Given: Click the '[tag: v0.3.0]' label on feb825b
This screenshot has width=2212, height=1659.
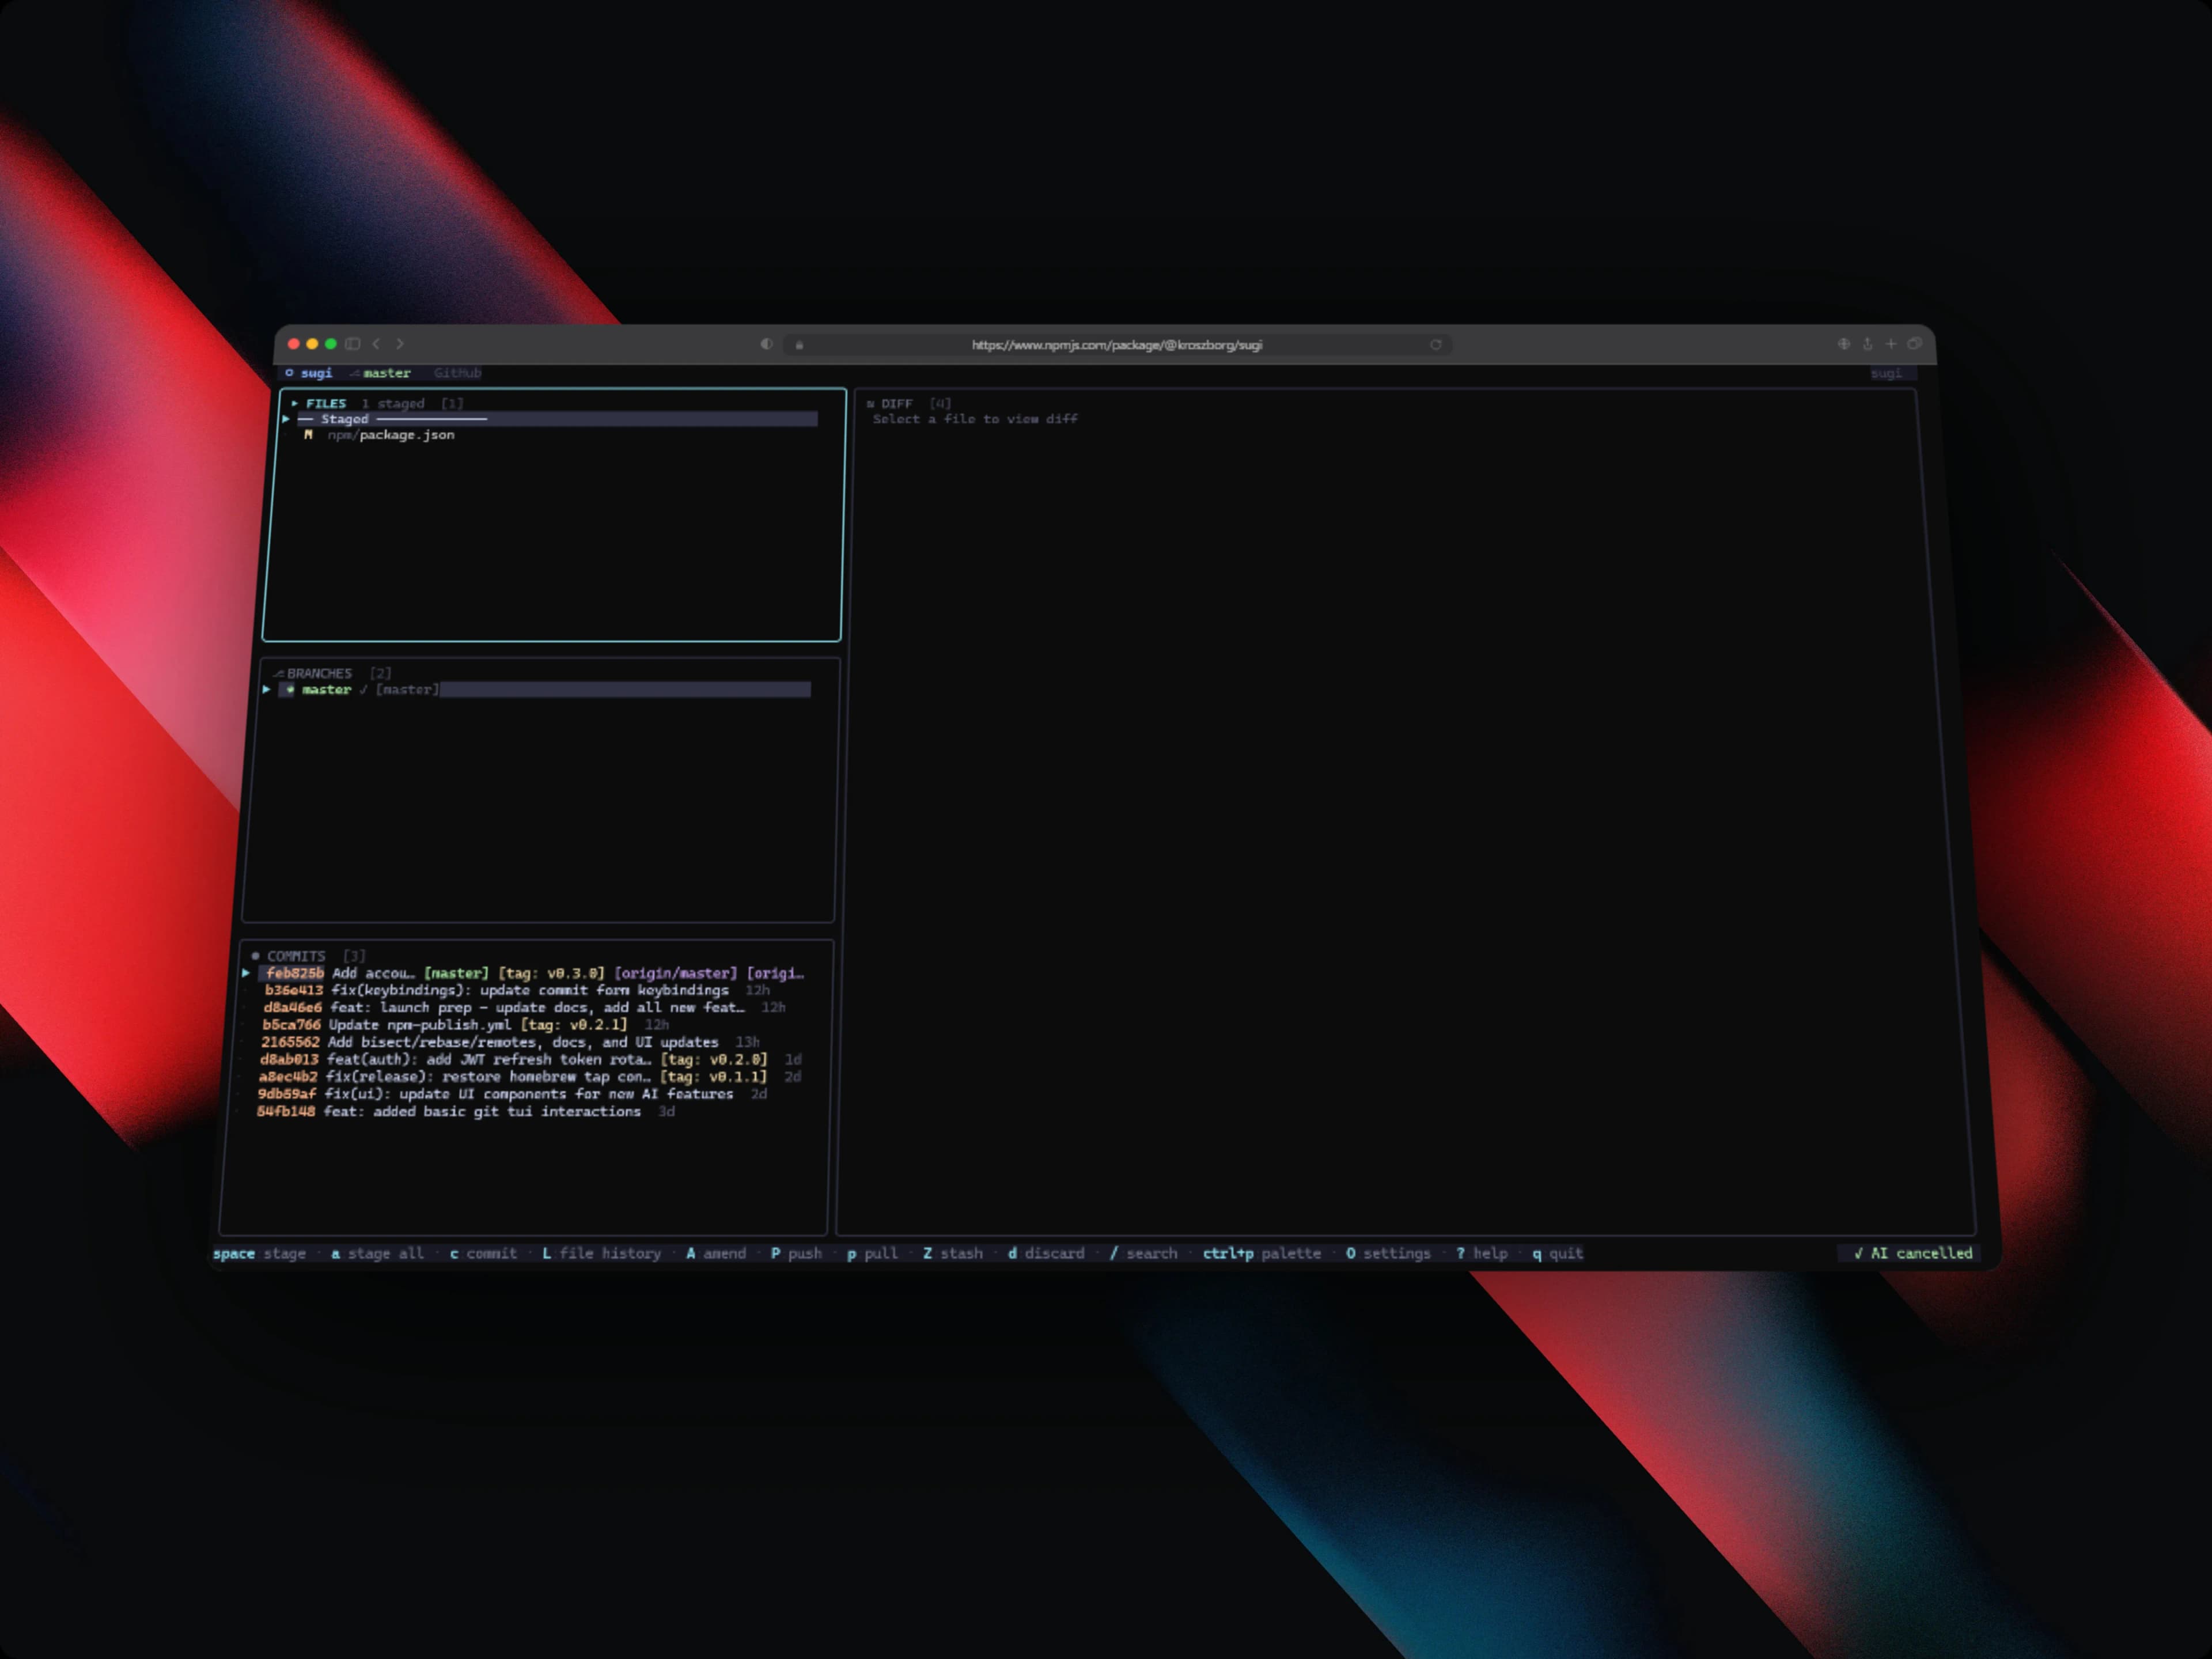Looking at the screenshot, I should 552,973.
